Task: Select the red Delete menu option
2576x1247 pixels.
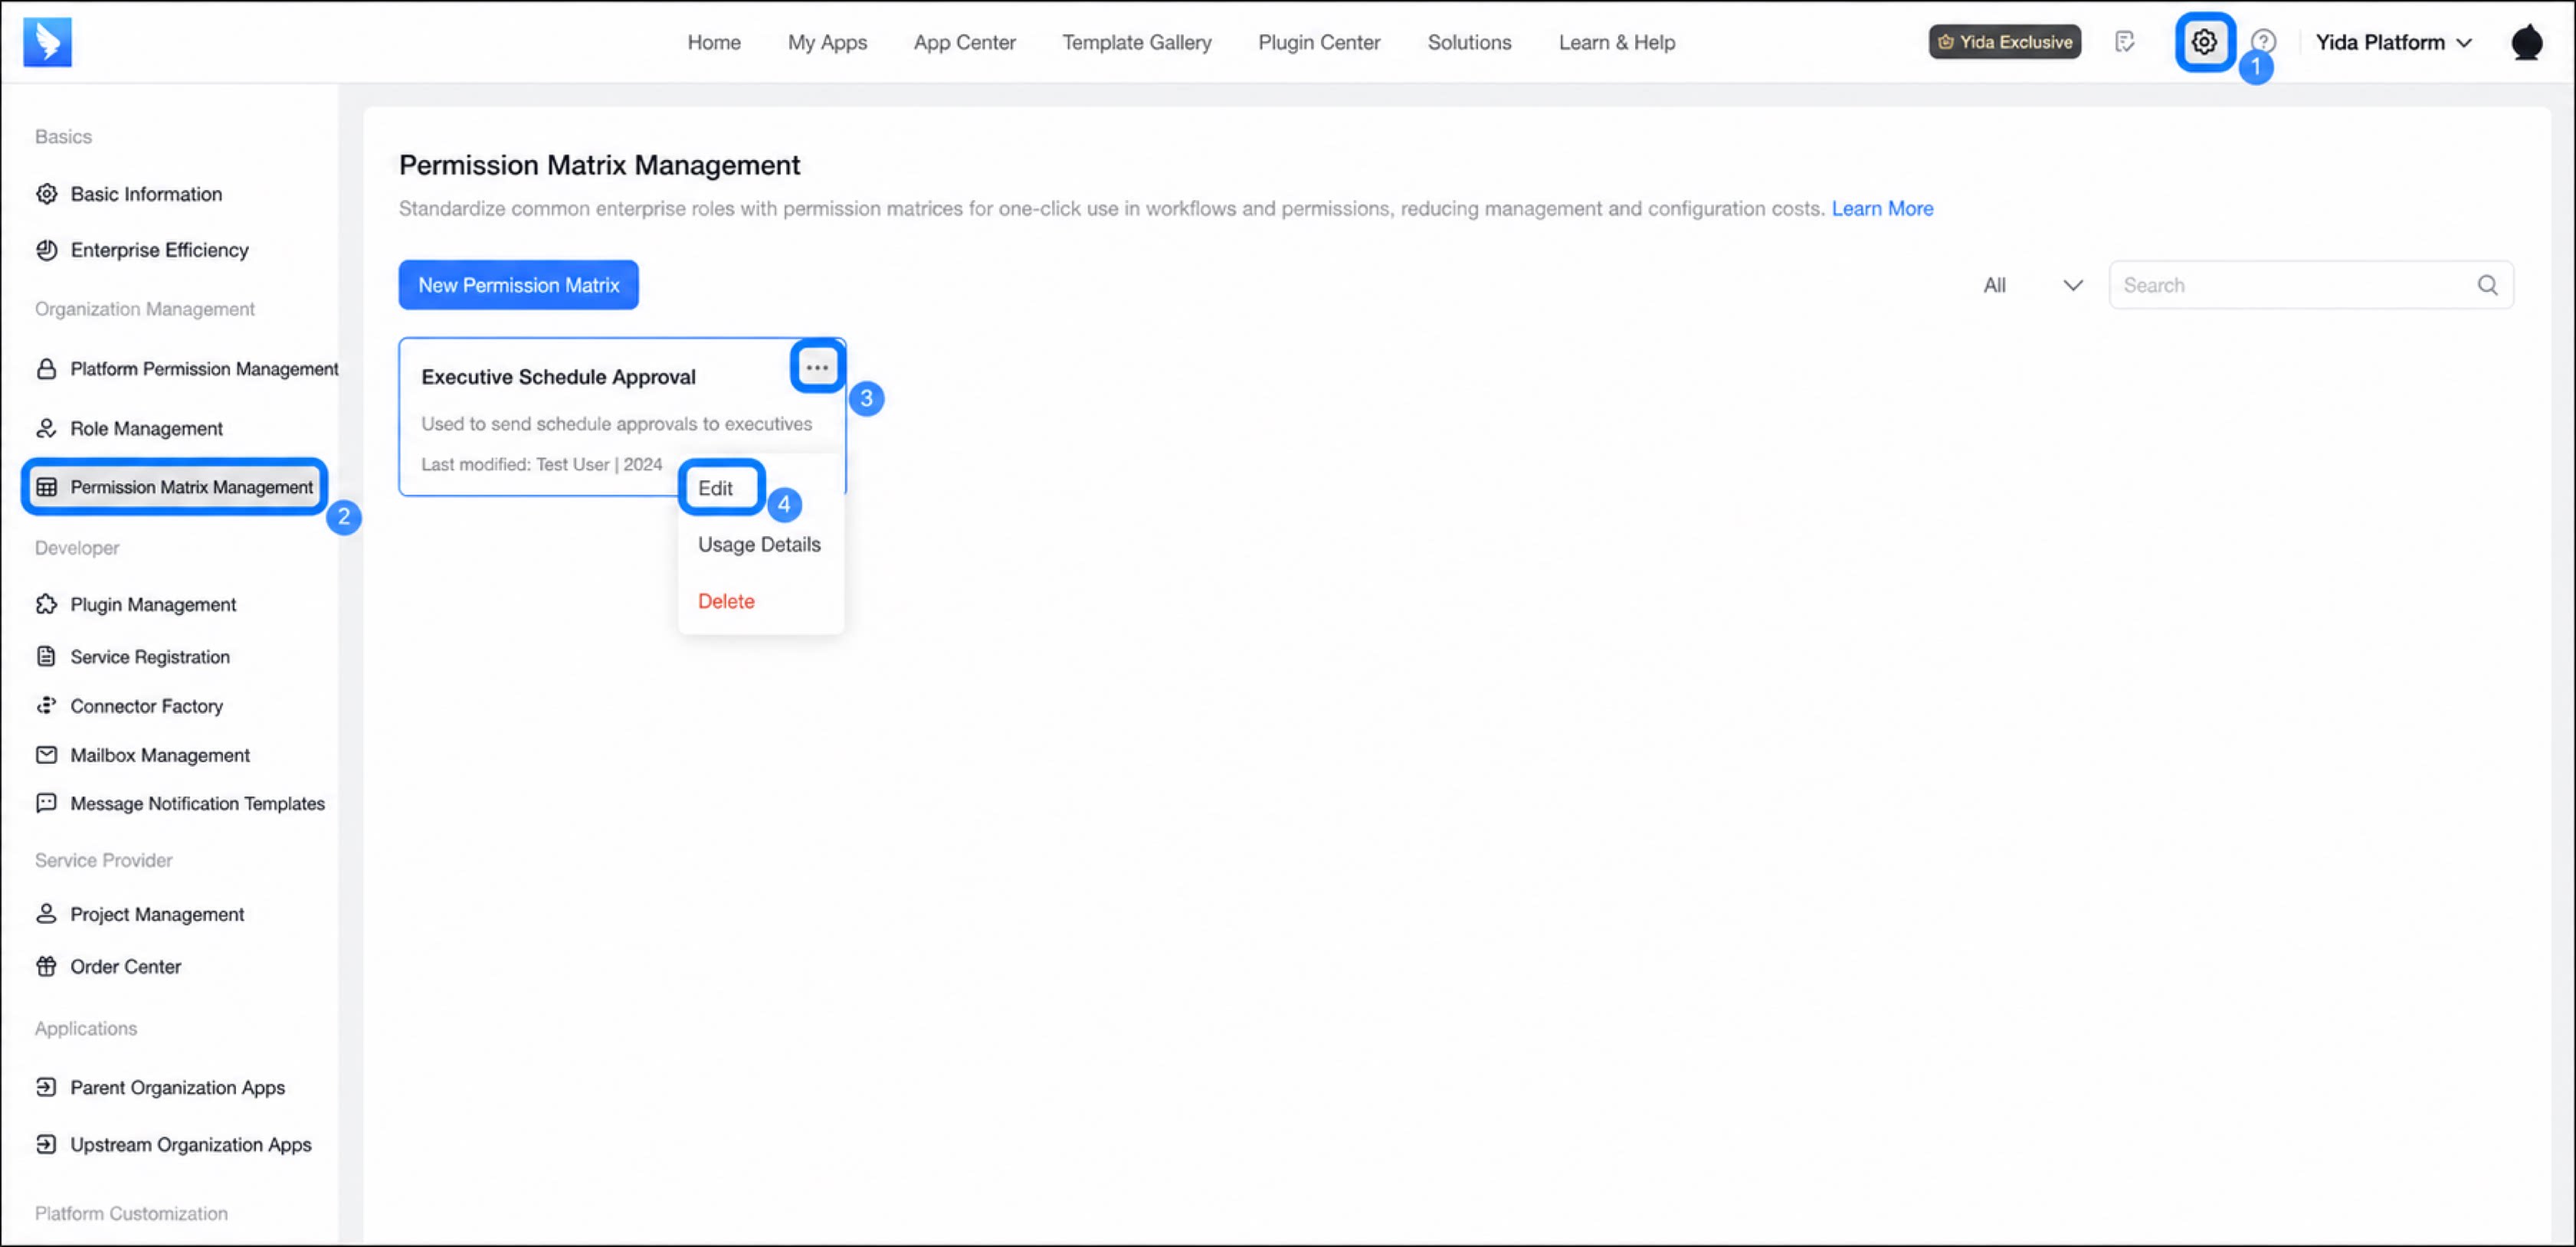Action: tap(726, 601)
